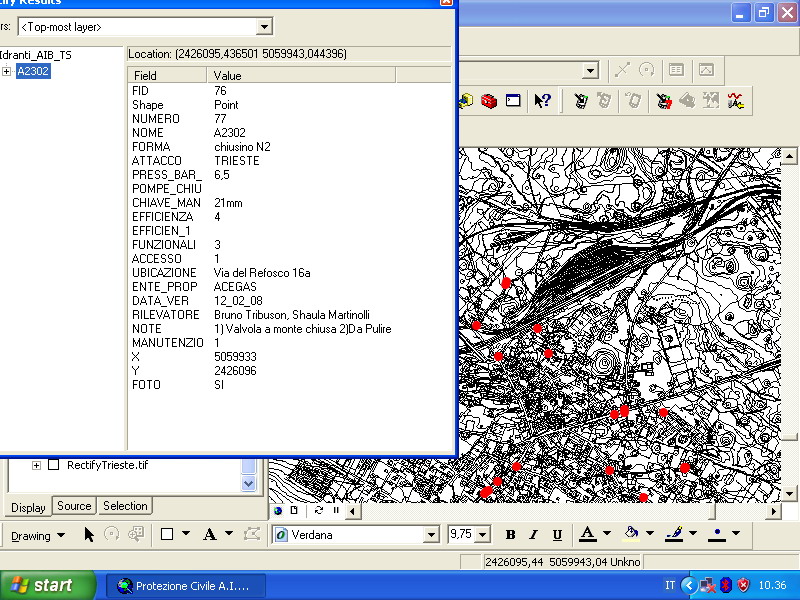Toggle Italic text formatting
Viewport: 800px width, 600px height.
(x=533, y=535)
